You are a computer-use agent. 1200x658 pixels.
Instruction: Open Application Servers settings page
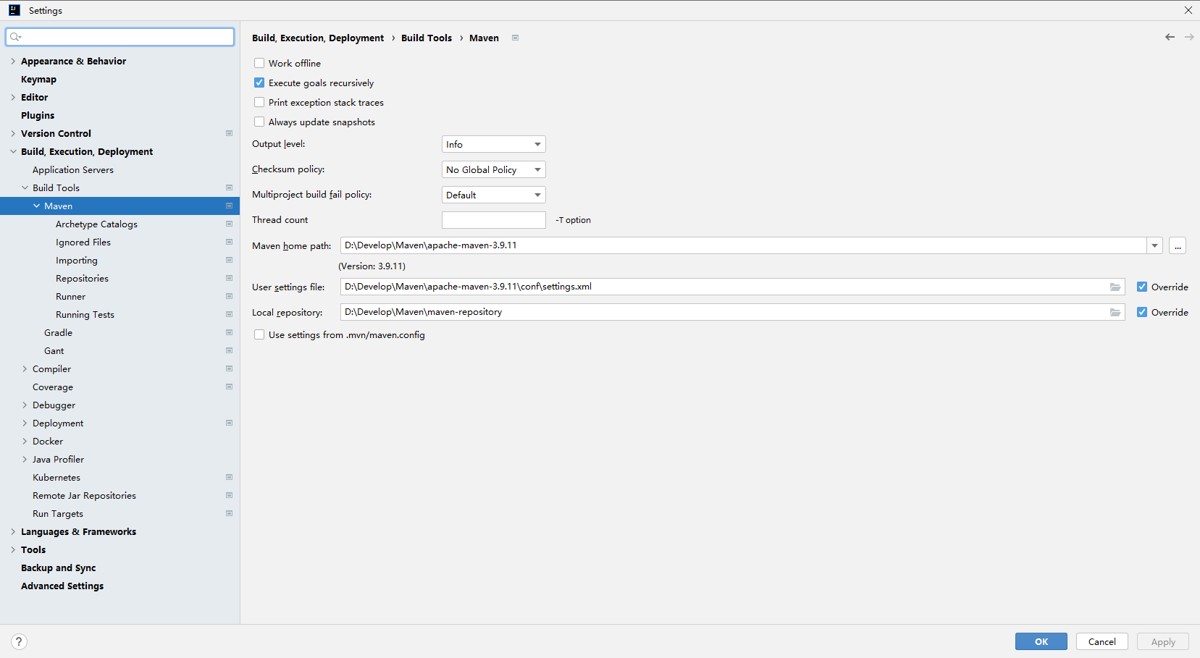(73, 170)
